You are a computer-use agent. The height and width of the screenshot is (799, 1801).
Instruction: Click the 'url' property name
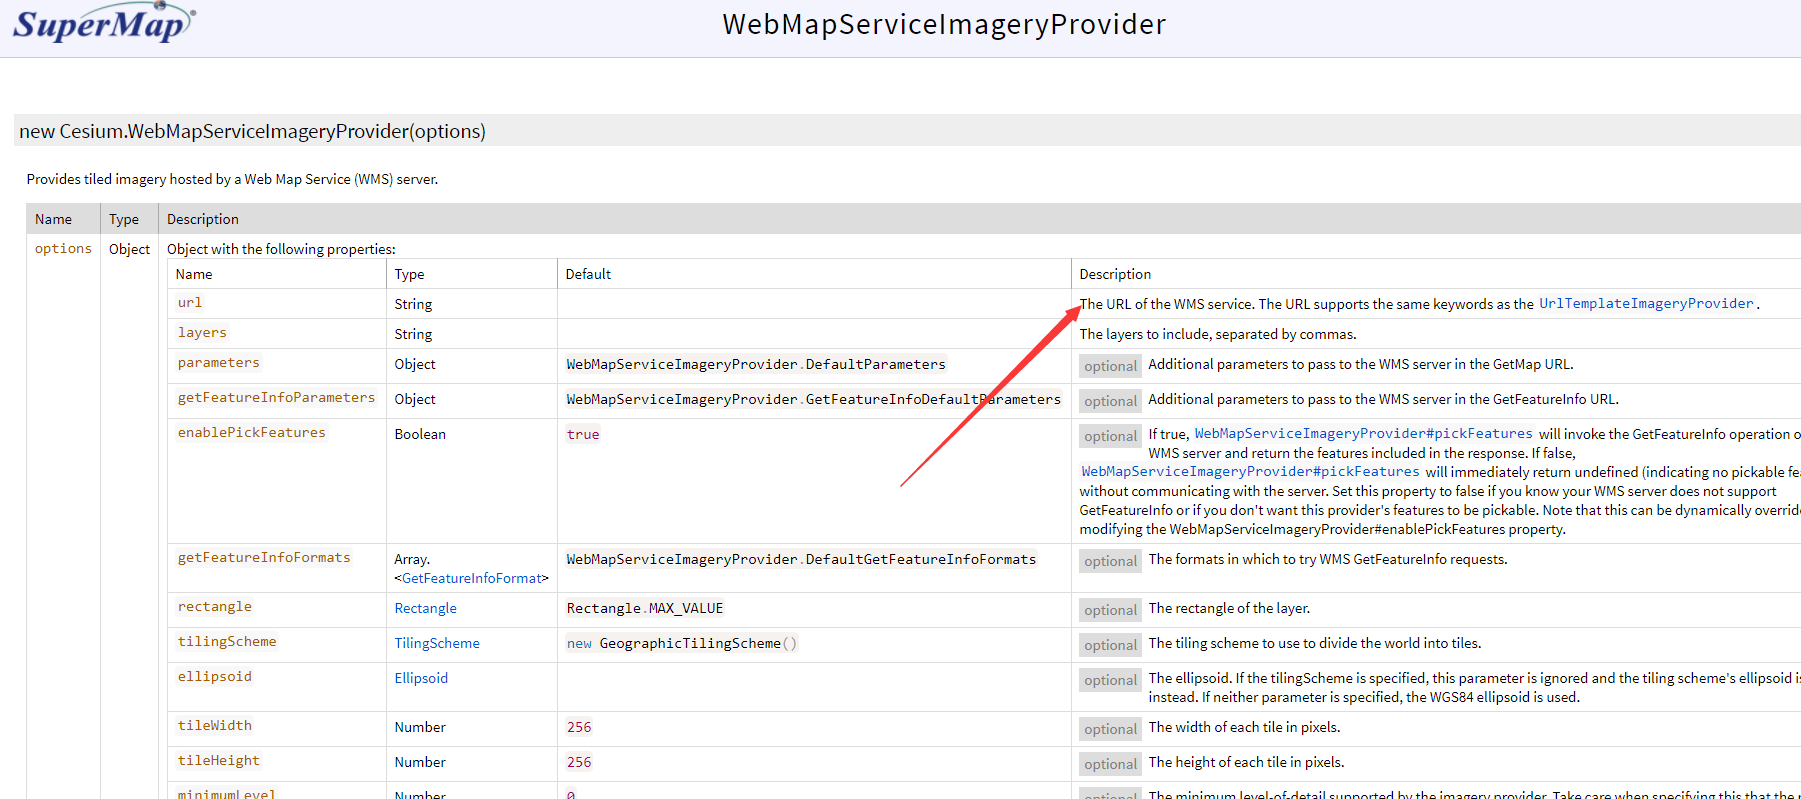click(190, 303)
